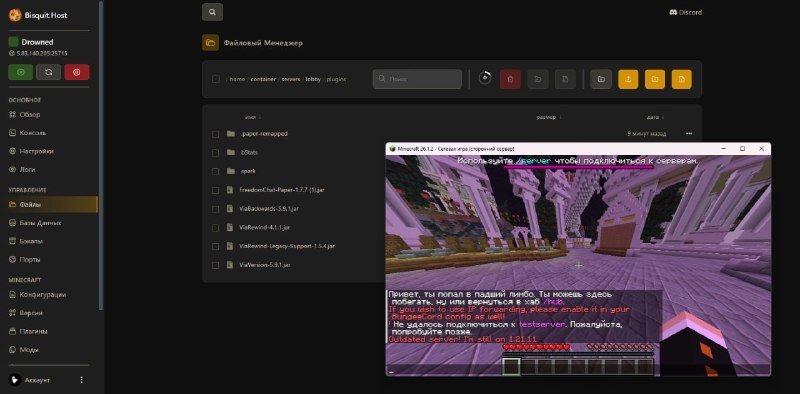The height and width of the screenshot is (394, 800).
Task: Open Бэкапы section icon
Action: (x=13, y=241)
